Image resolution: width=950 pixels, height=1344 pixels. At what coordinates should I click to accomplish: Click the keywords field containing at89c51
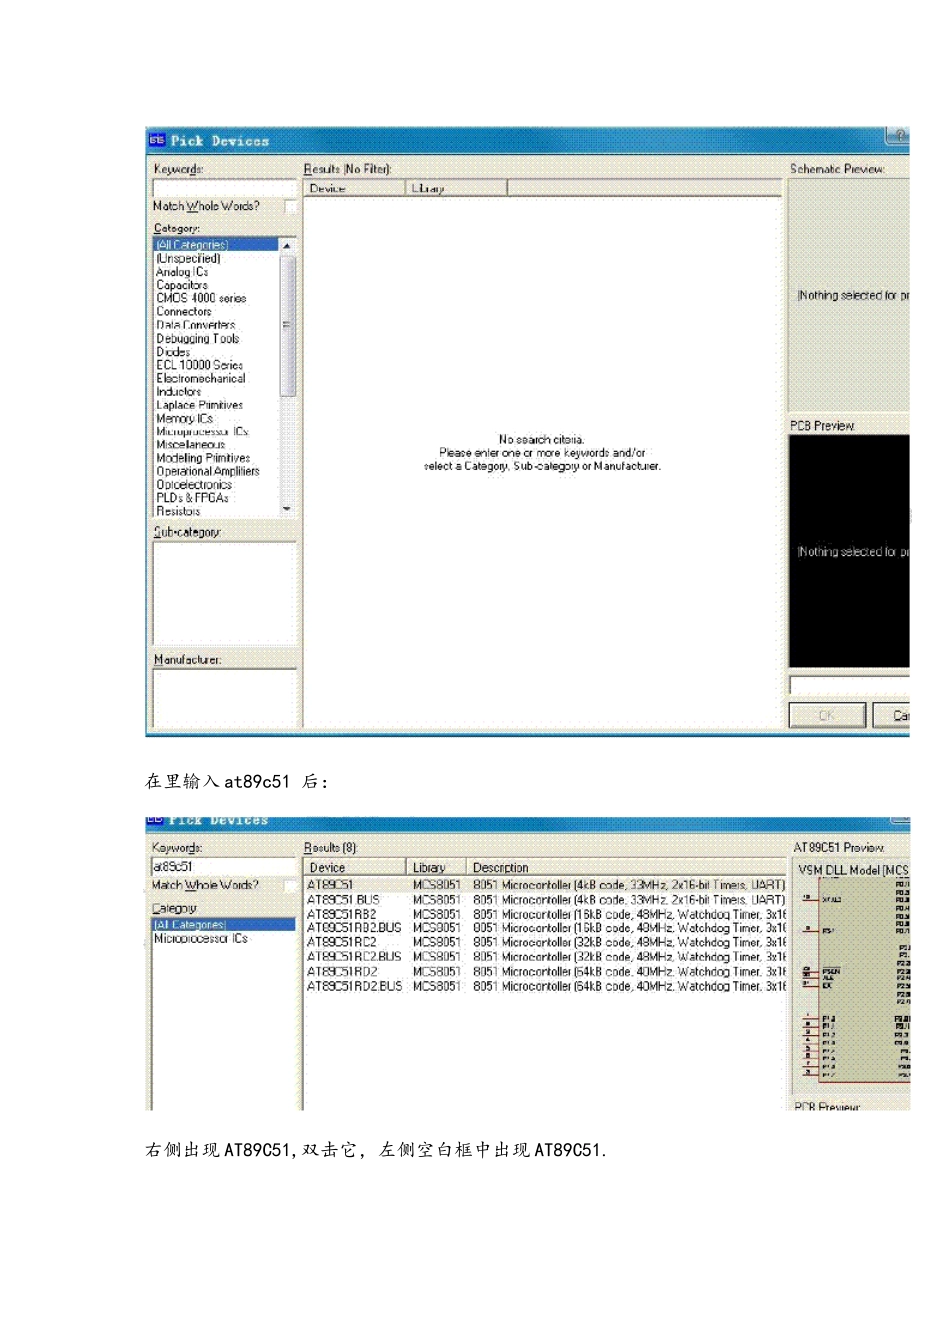point(224,866)
